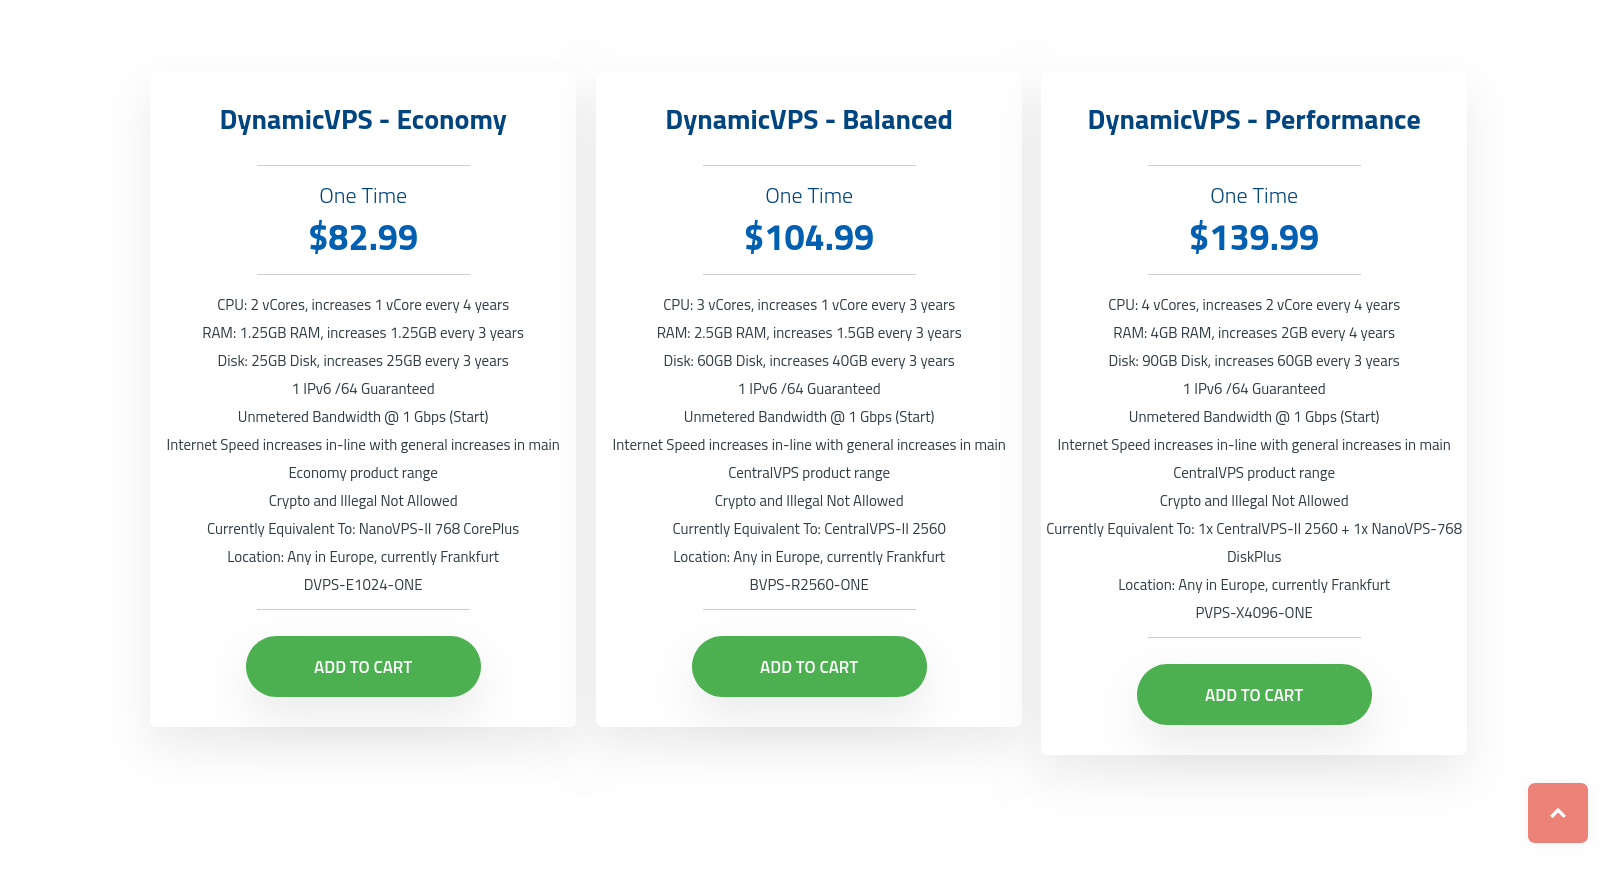Click Economy's CPU: 2 vCores spec line

tap(363, 305)
